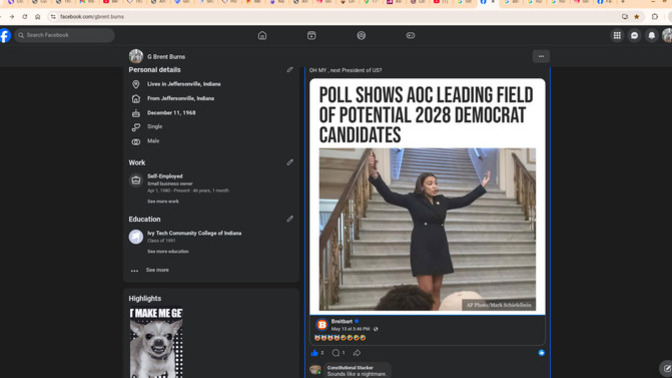Like the post with thumbs-up icon

(315, 353)
